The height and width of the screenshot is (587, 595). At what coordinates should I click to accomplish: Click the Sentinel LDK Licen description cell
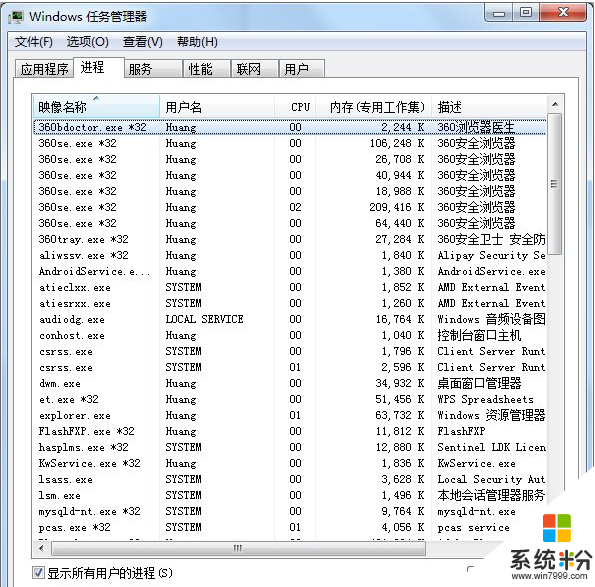click(491, 447)
